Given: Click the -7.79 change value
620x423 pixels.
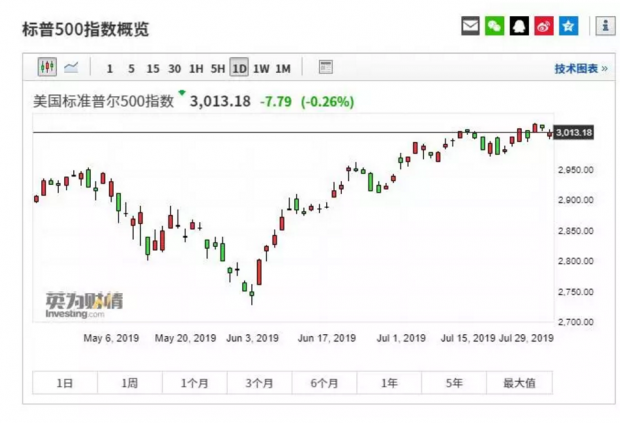Looking at the screenshot, I should pyautogui.click(x=276, y=102).
